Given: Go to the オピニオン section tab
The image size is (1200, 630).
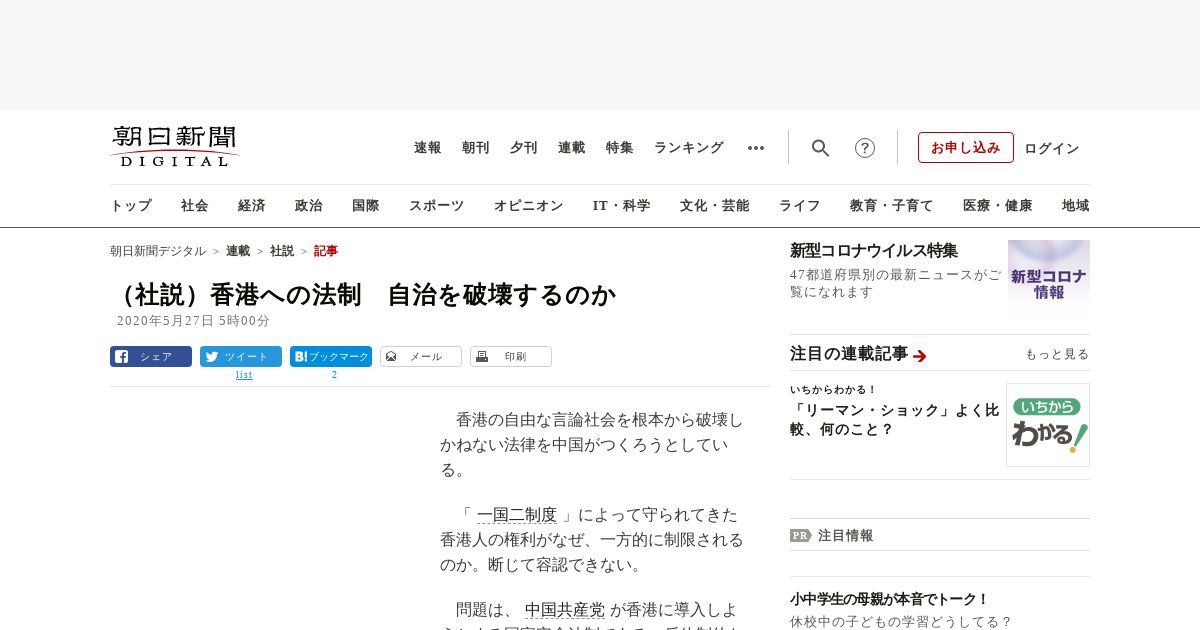Looking at the screenshot, I should (x=528, y=206).
